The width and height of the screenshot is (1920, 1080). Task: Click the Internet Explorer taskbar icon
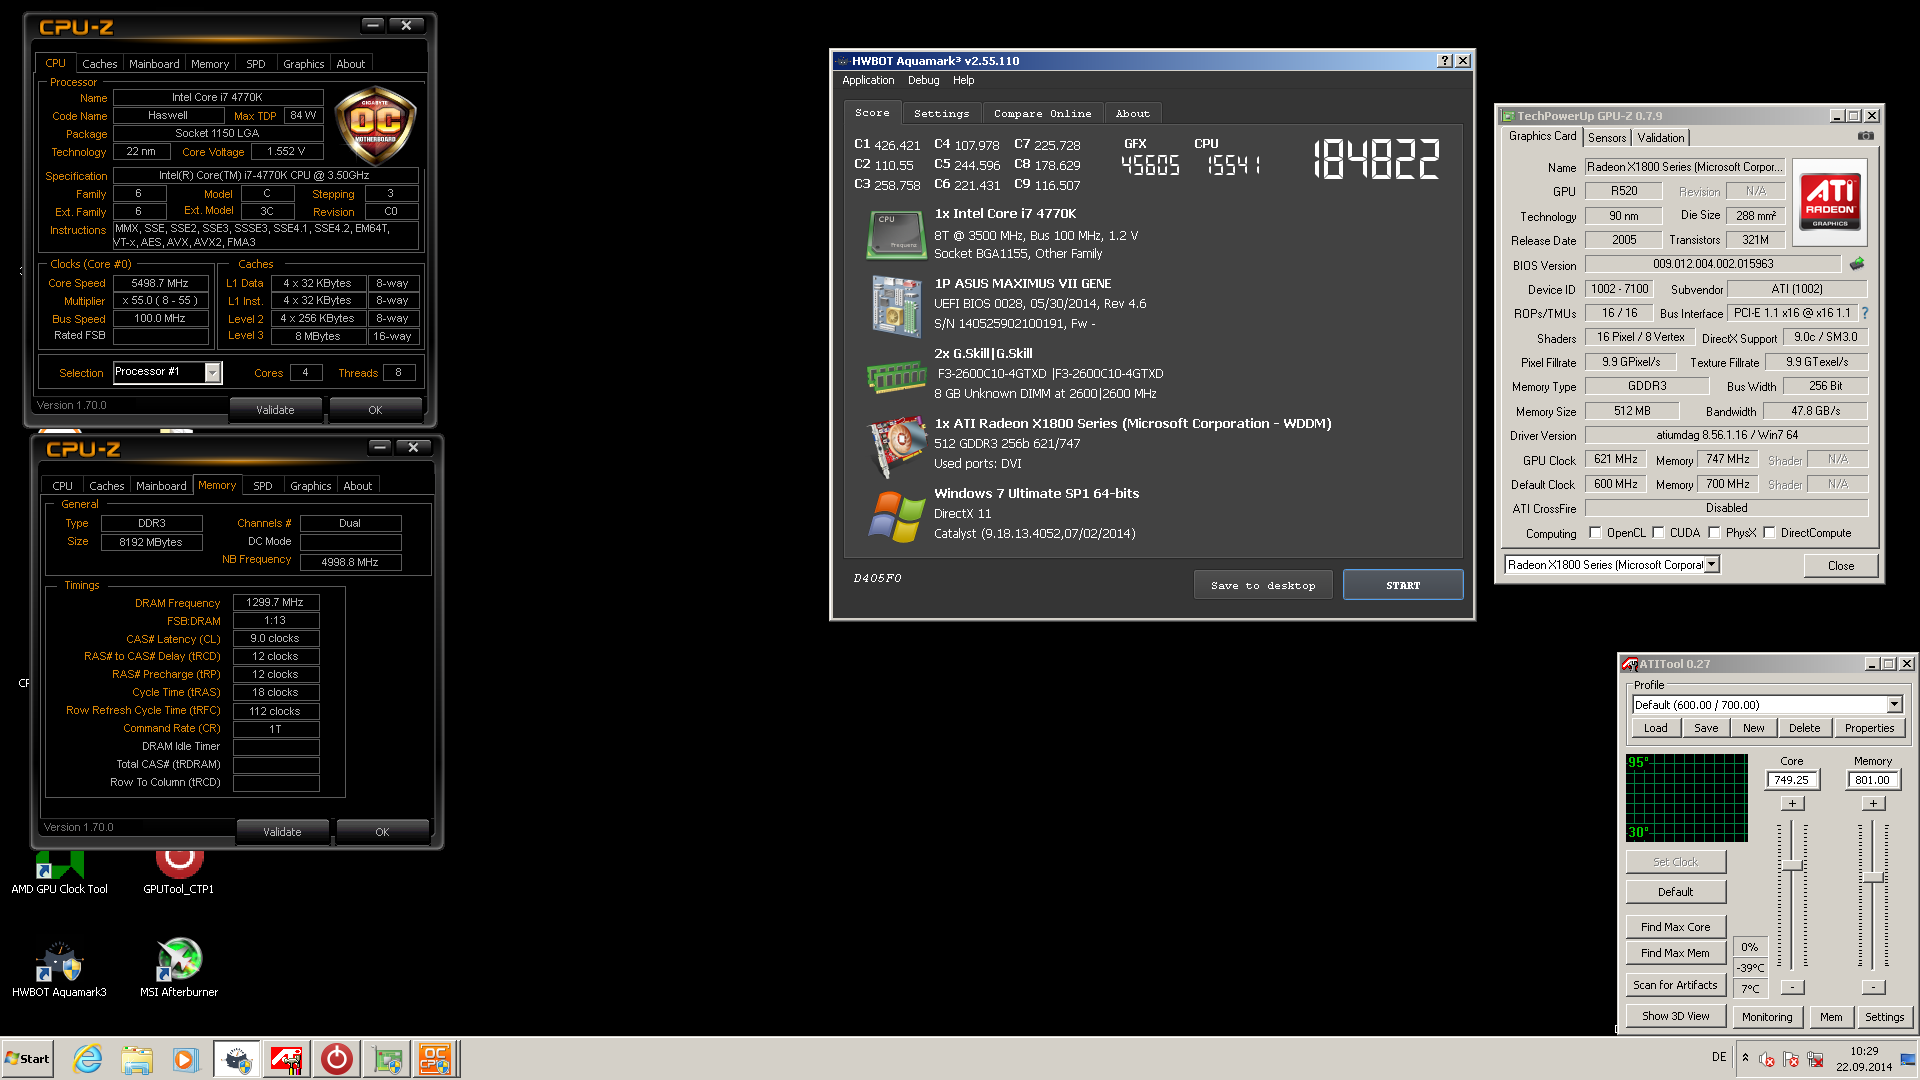click(x=88, y=1059)
